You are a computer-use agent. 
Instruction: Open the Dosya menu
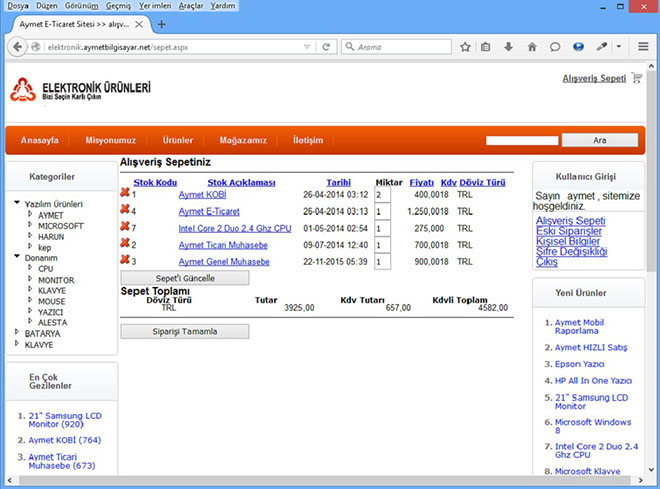[x=18, y=6]
